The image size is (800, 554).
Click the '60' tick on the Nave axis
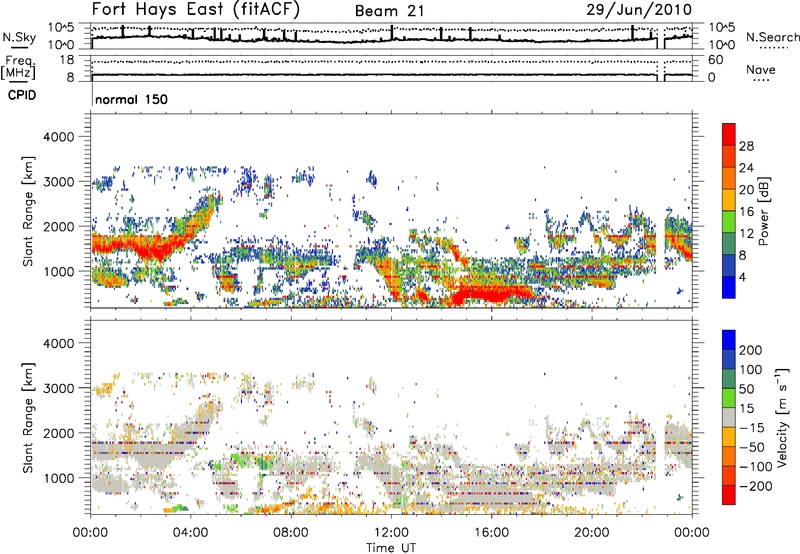(716, 60)
